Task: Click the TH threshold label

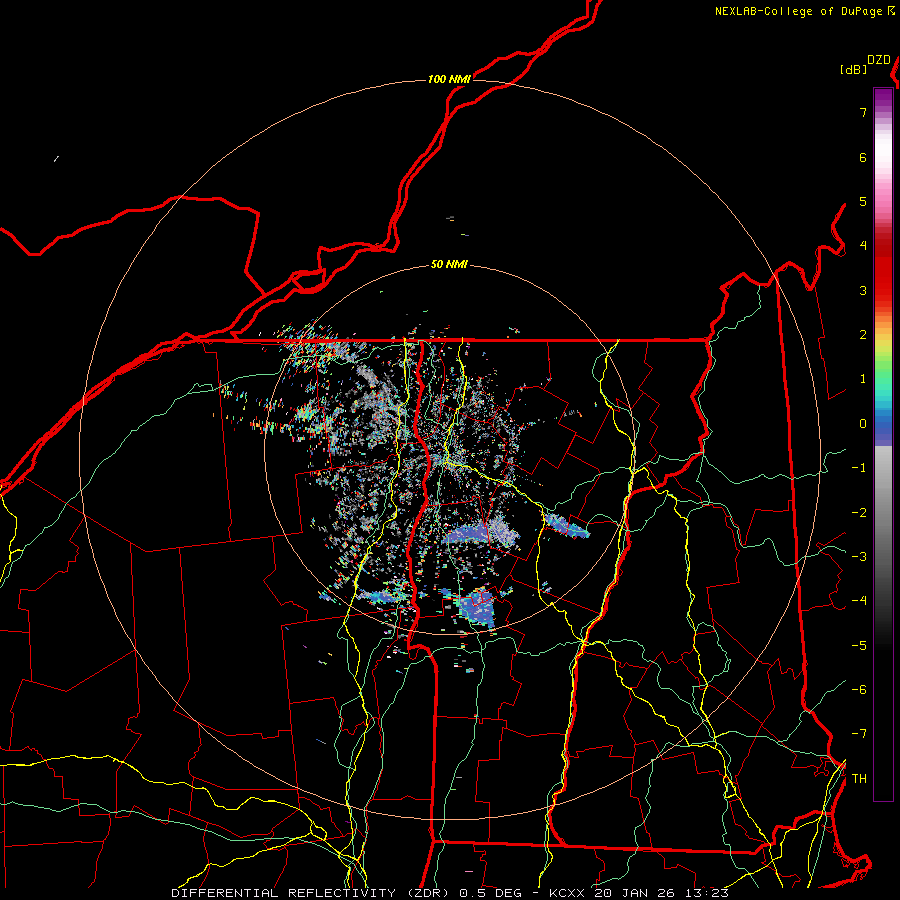Action: pos(859,779)
